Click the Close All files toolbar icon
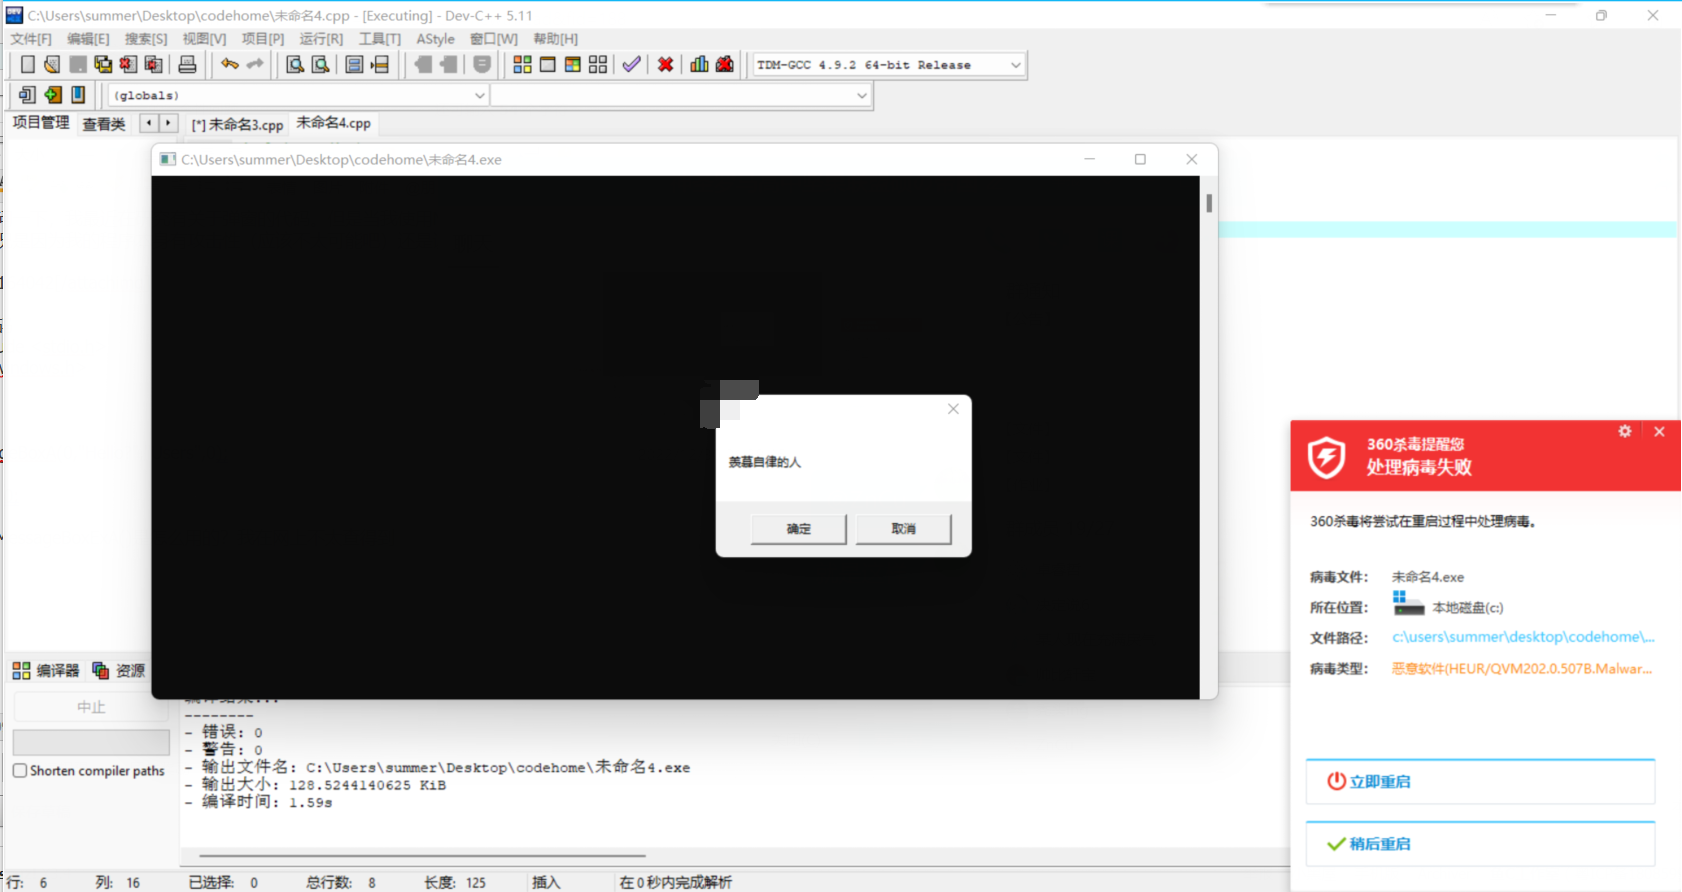1682x892 pixels. point(153,65)
